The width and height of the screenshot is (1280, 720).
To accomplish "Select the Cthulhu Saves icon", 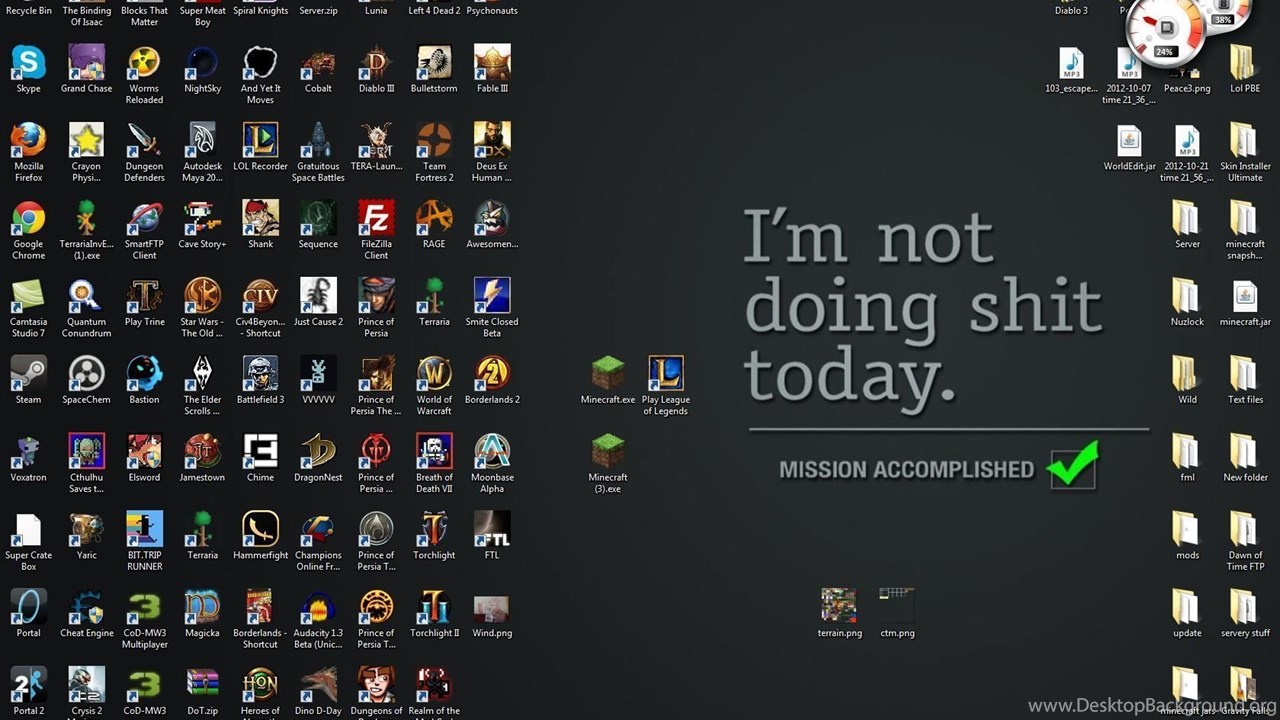I will 86,452.
